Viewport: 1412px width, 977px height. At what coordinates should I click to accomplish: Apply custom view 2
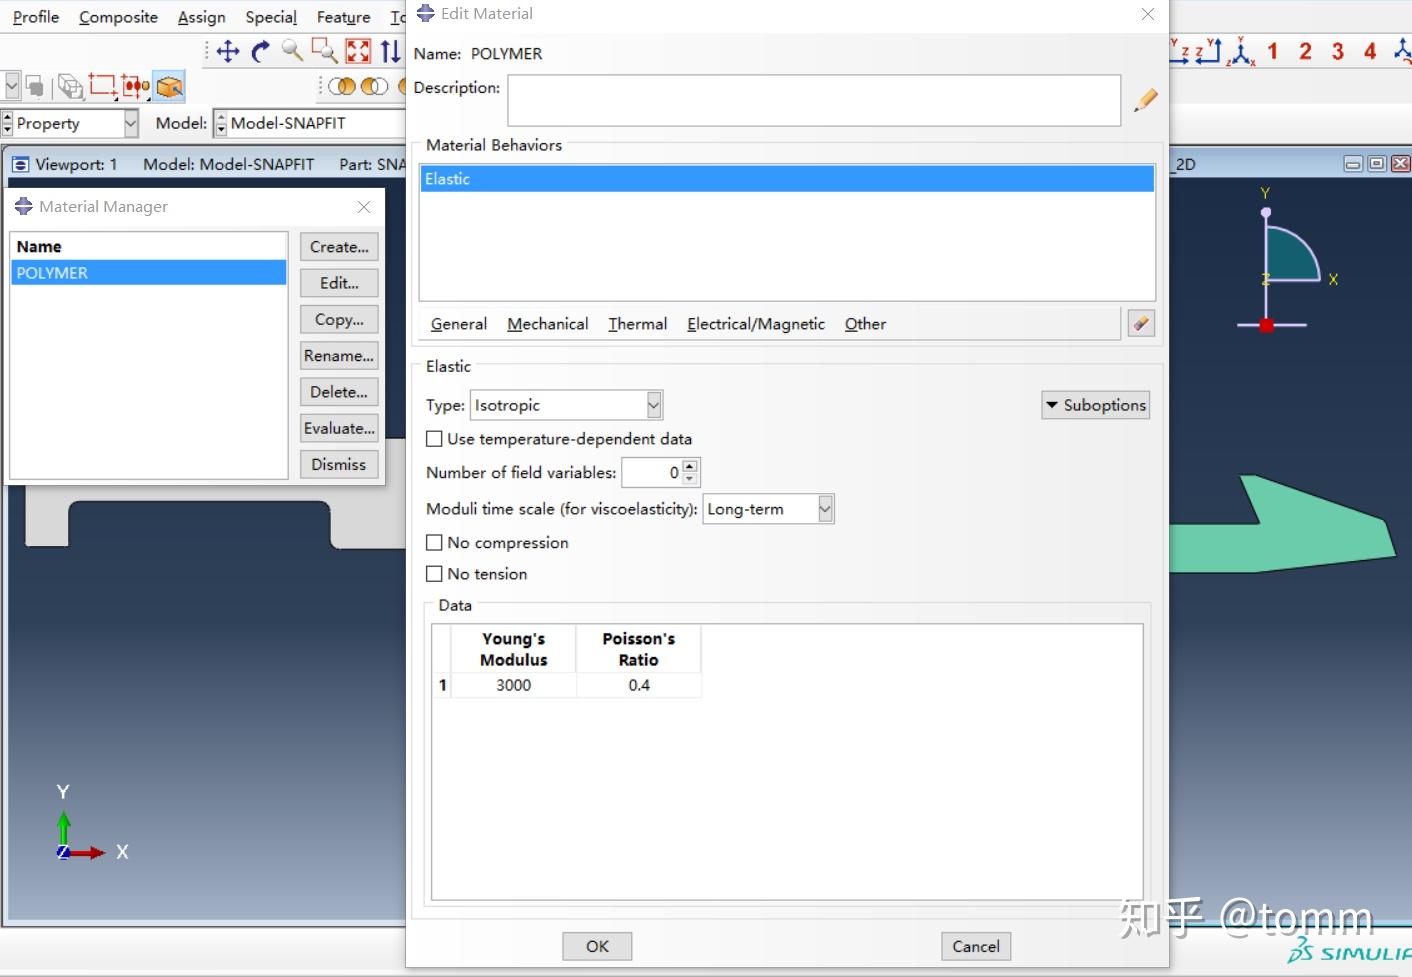pyautogui.click(x=1305, y=51)
